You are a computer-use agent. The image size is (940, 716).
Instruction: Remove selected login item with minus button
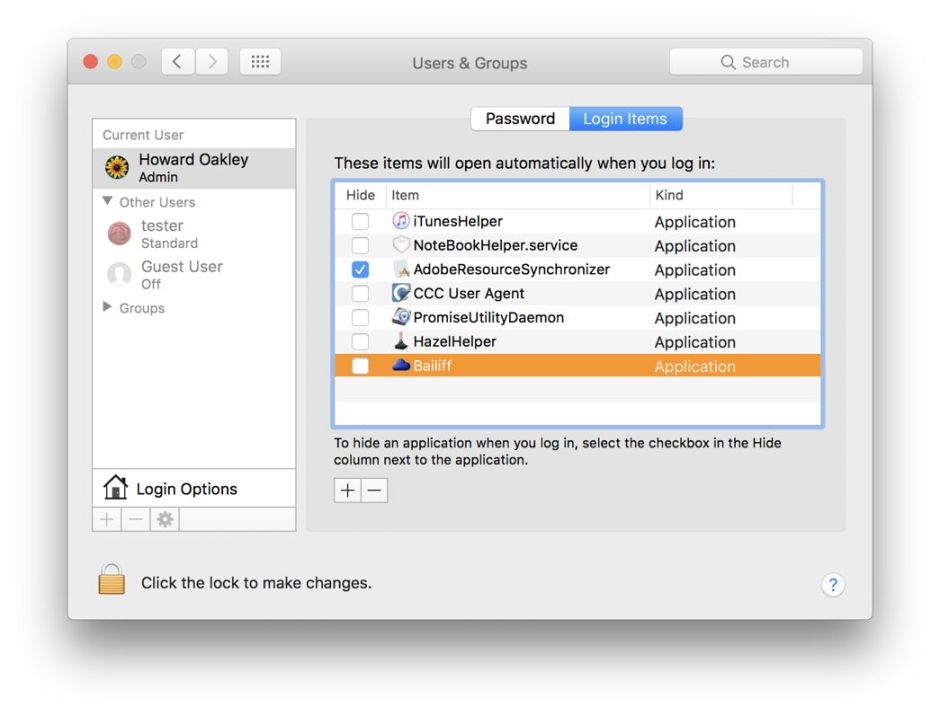click(374, 491)
